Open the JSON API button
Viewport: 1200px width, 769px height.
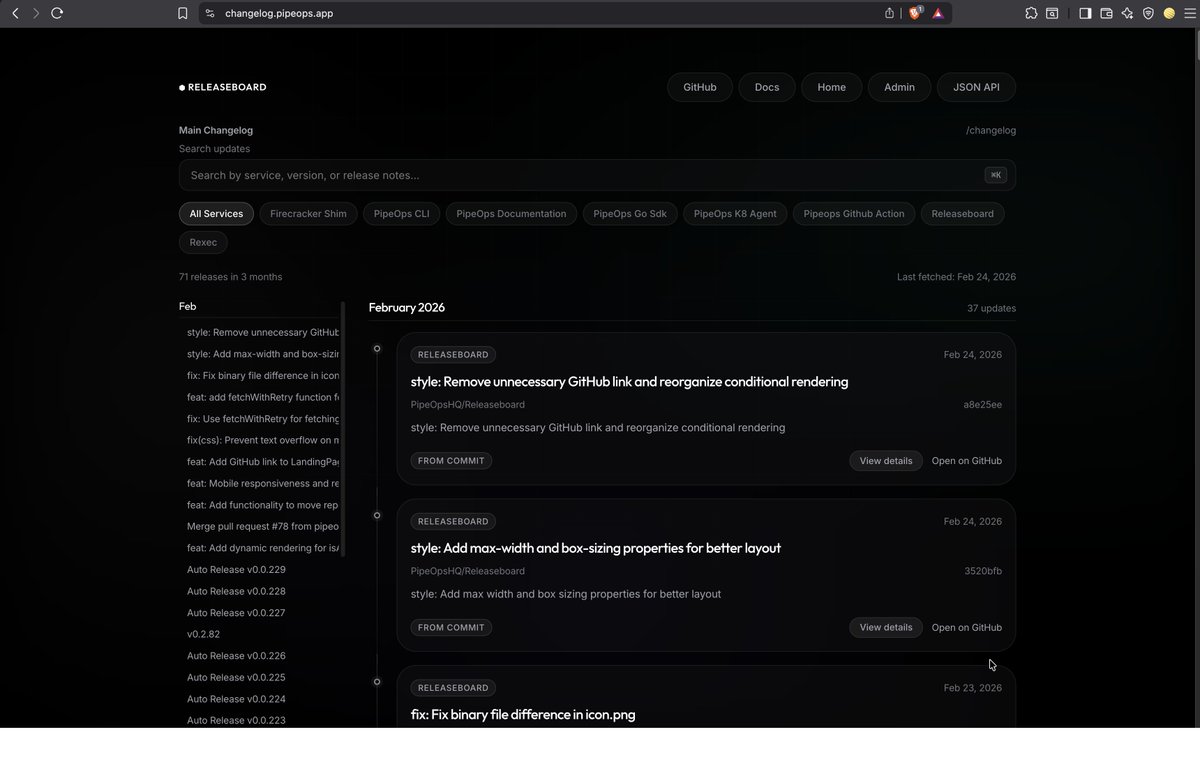click(x=976, y=87)
